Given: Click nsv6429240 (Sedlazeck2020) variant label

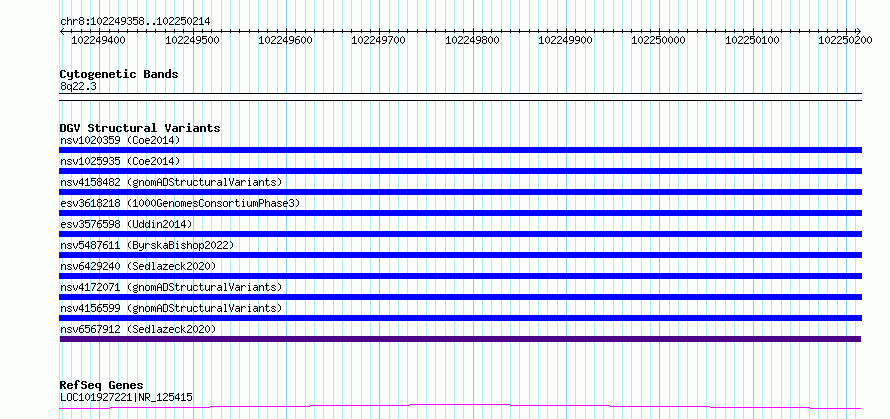Looking at the screenshot, I should [138, 266].
